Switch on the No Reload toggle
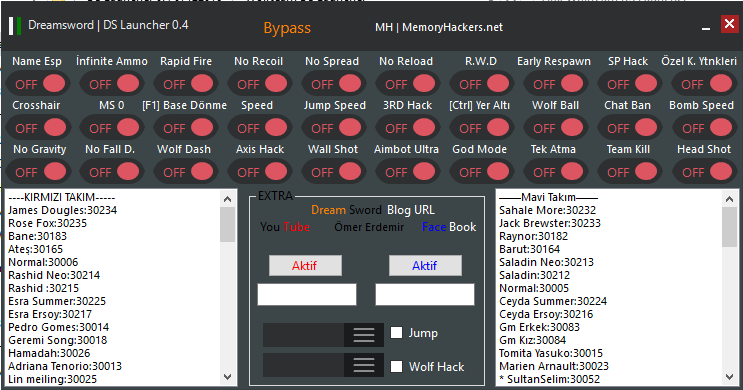Screen dimensions: 743x390 pos(408,84)
